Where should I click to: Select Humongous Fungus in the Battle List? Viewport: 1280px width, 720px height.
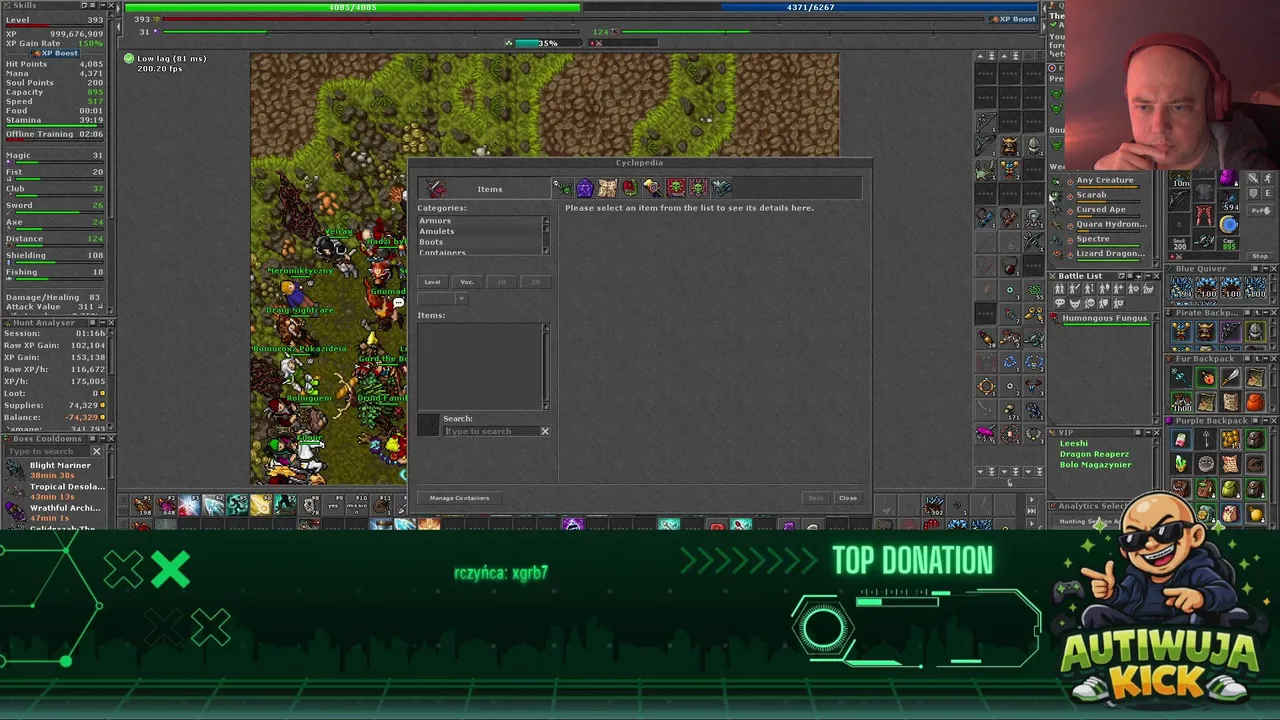pos(1105,318)
